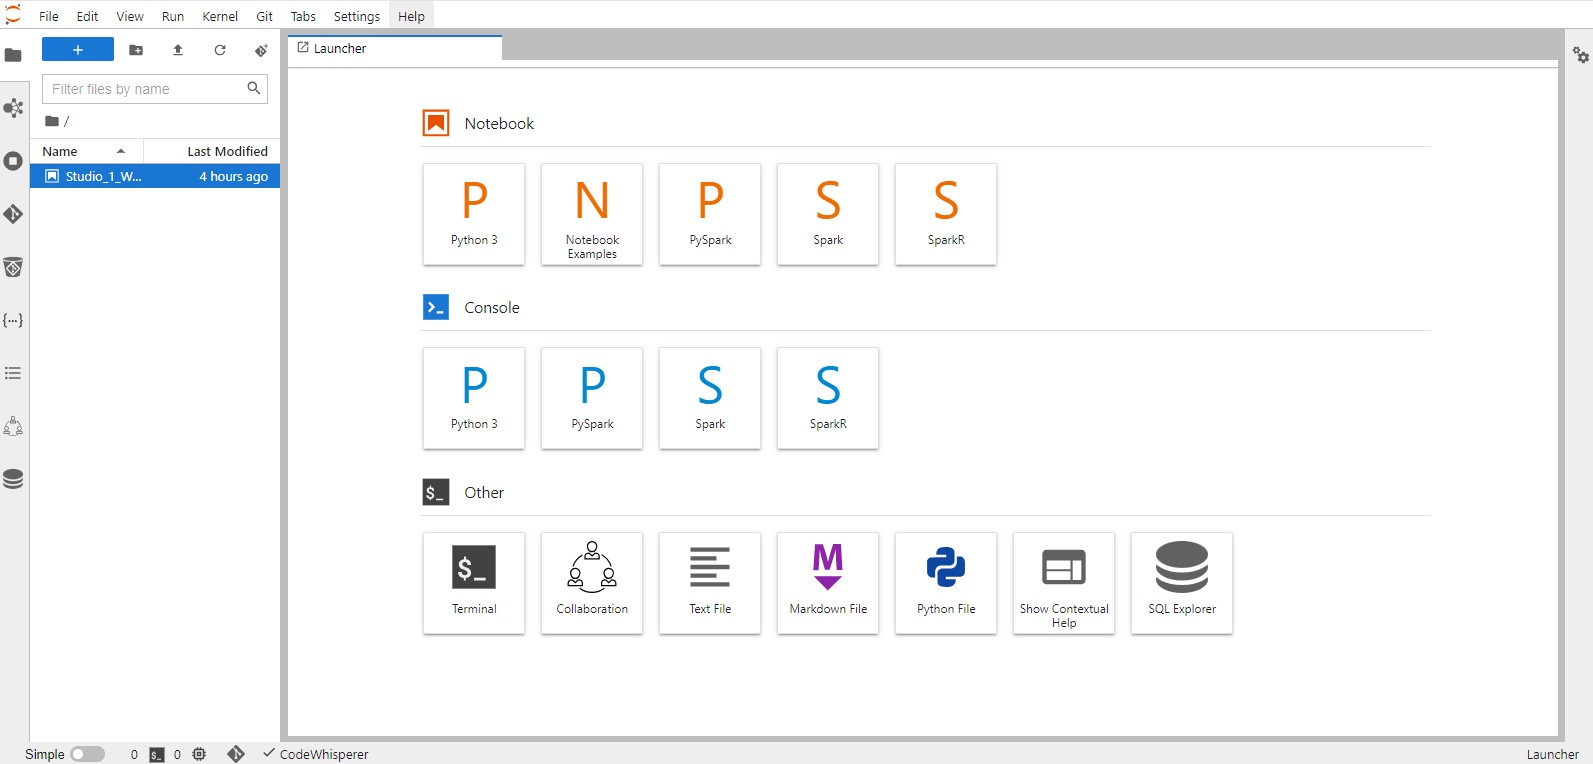Image resolution: width=1593 pixels, height=764 pixels.
Task: Start a Spark console
Action: click(x=710, y=398)
